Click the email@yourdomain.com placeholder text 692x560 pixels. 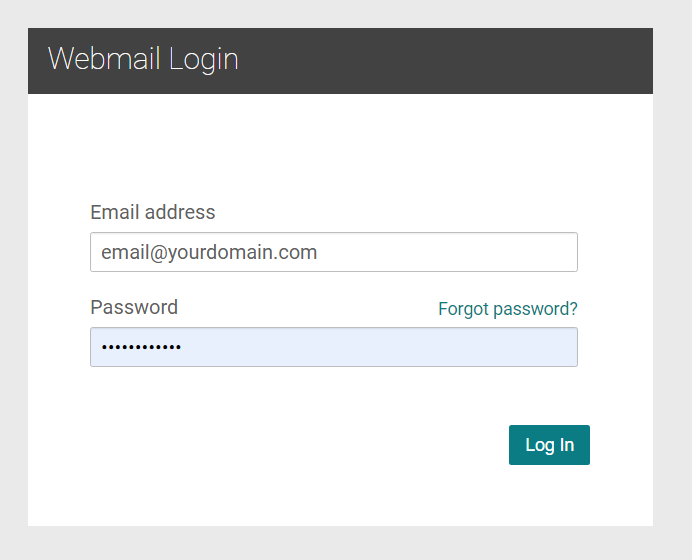click(x=209, y=252)
